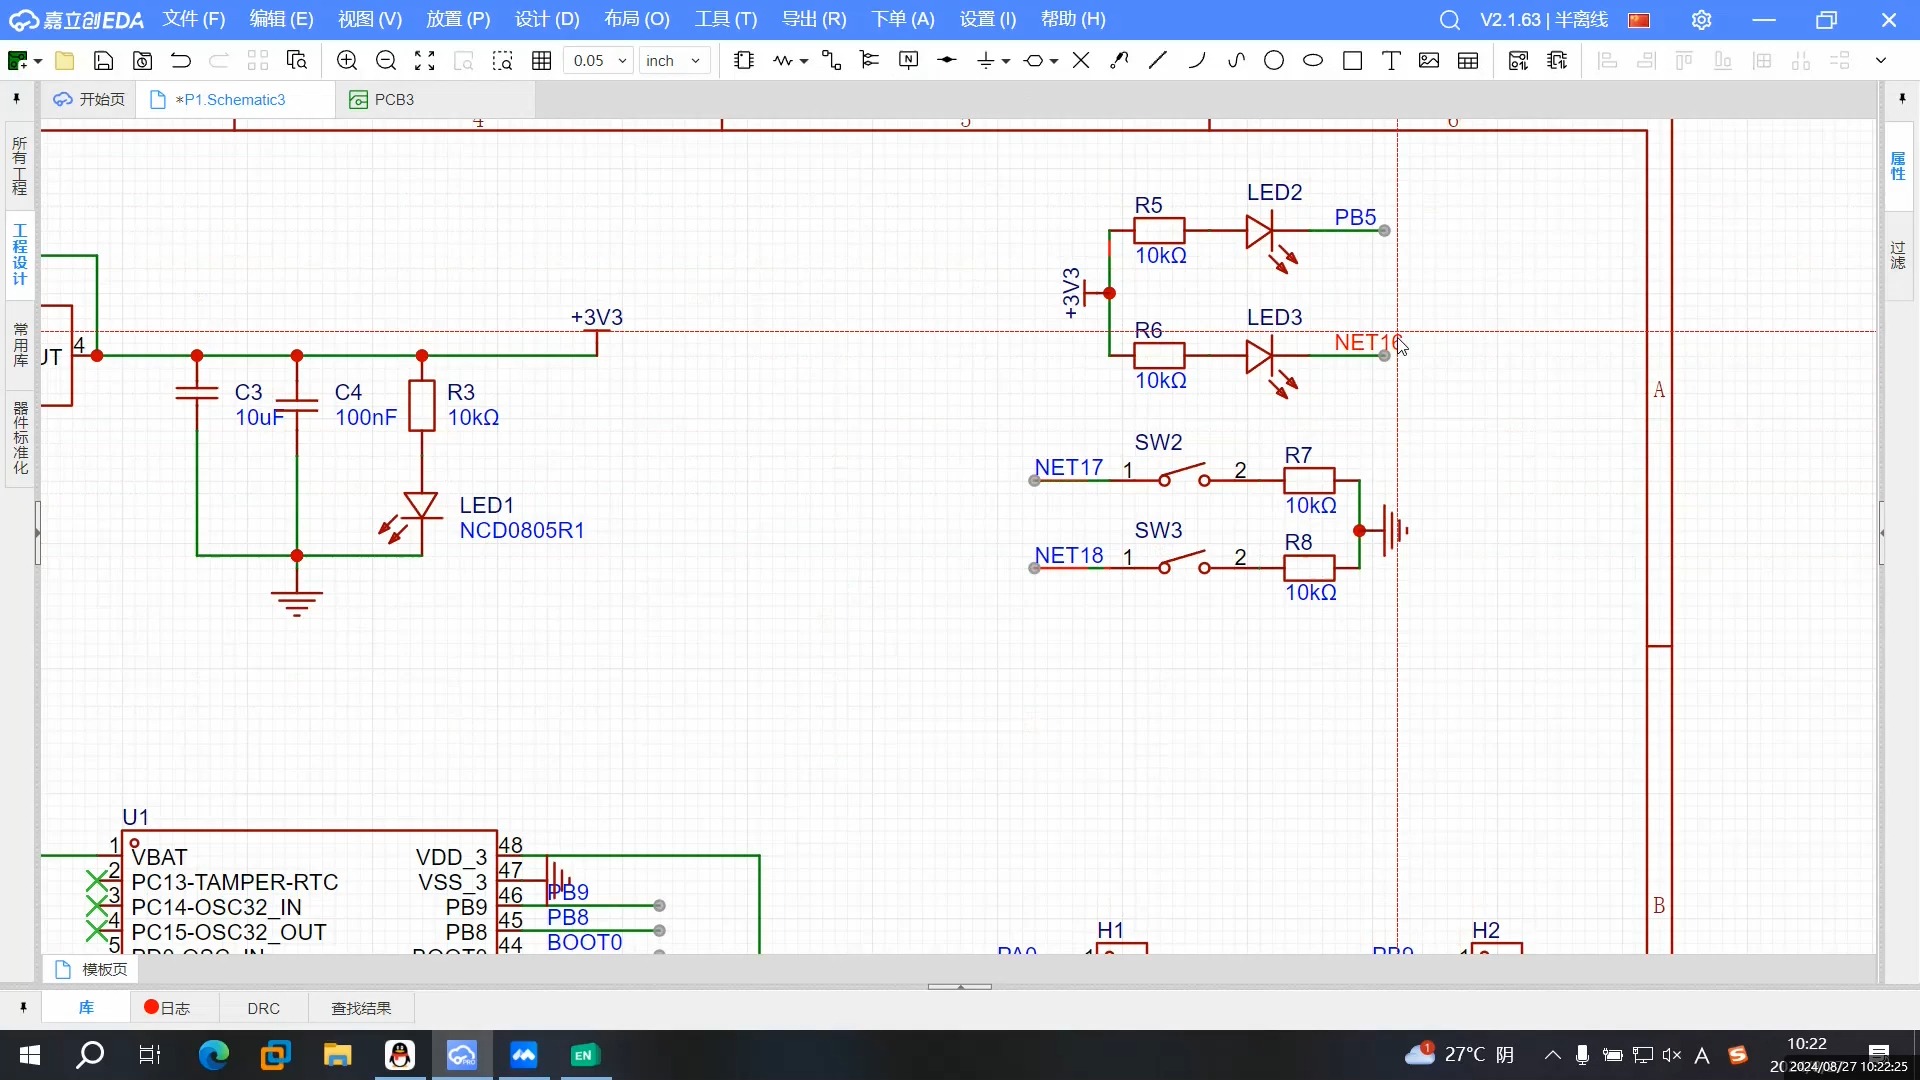
Task: Open settings gear in title bar
Action: click(1702, 20)
